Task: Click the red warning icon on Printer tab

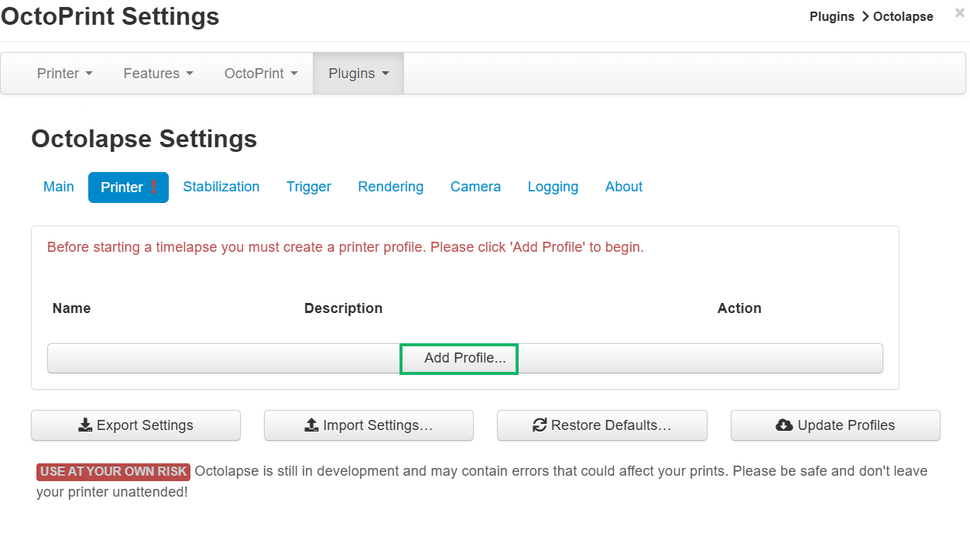Action: 154,187
